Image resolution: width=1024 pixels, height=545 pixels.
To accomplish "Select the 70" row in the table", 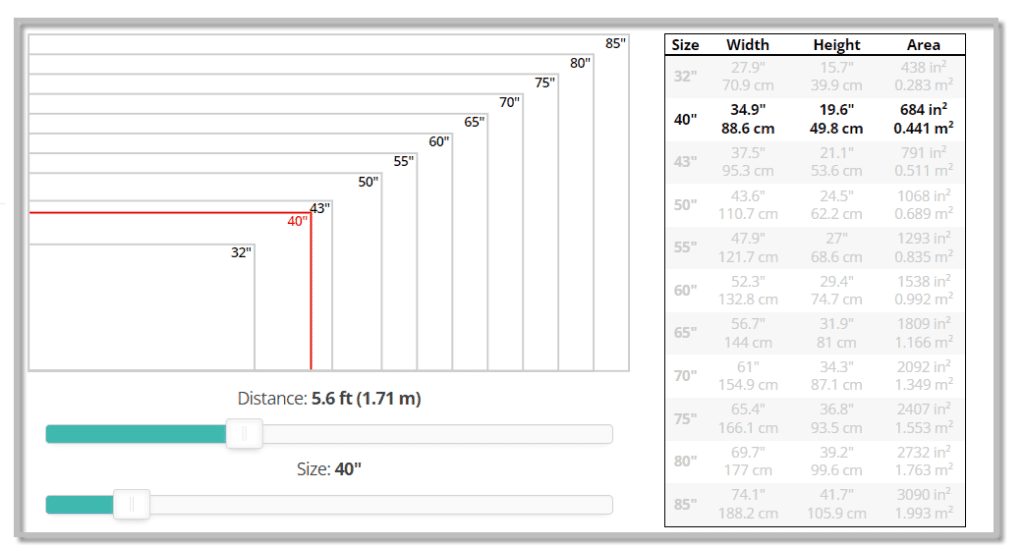I will [x=814, y=377].
